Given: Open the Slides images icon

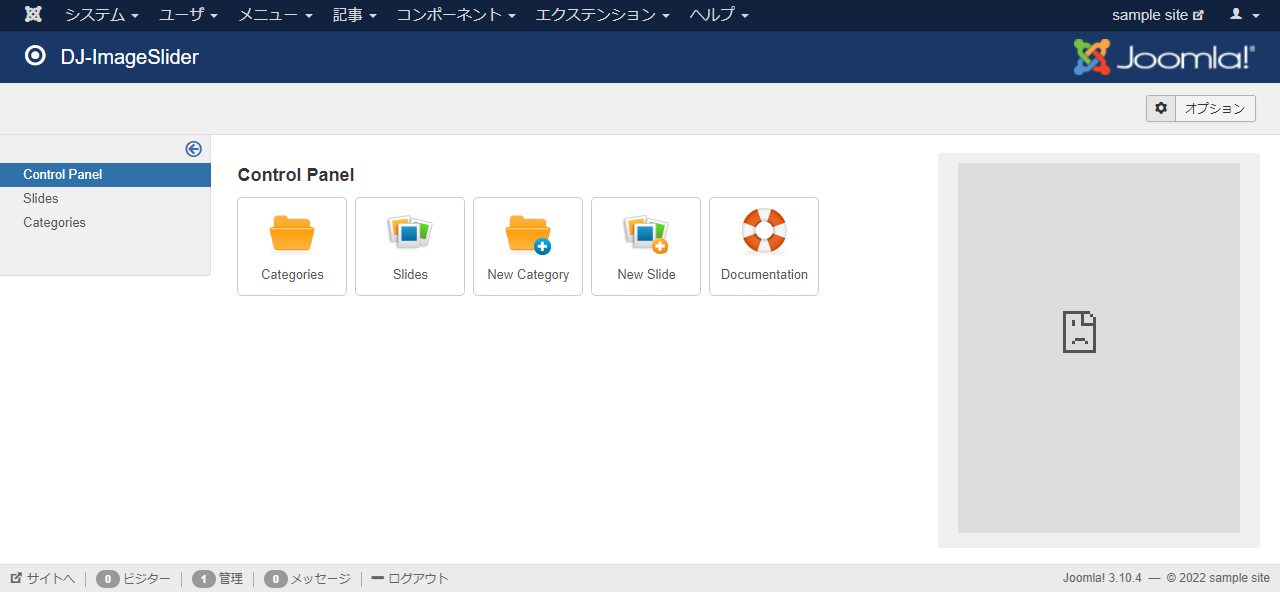Looking at the screenshot, I should (x=410, y=234).
